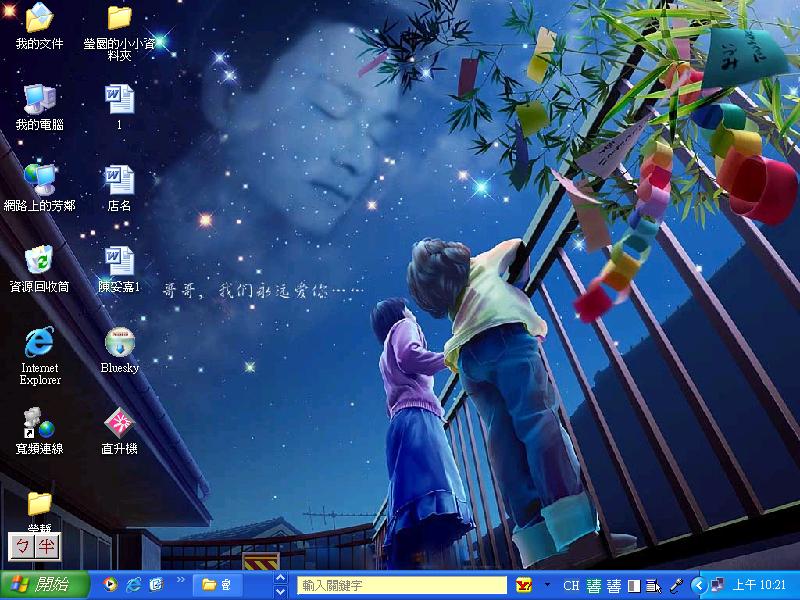Click the clock showing 上午 10:21
The image size is (800, 600).
759,585
